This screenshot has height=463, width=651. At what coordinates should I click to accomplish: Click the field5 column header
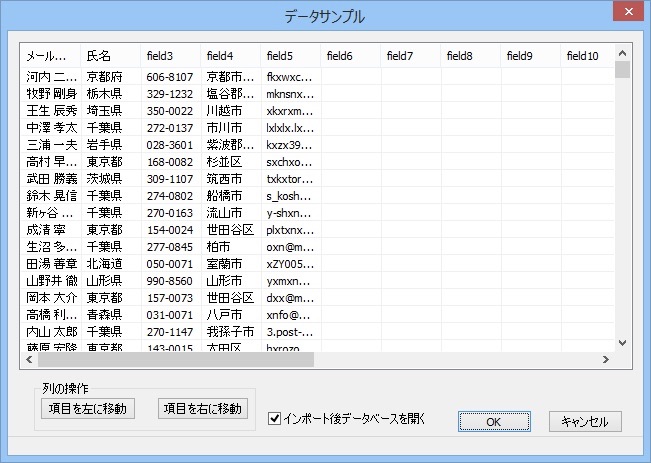point(290,56)
